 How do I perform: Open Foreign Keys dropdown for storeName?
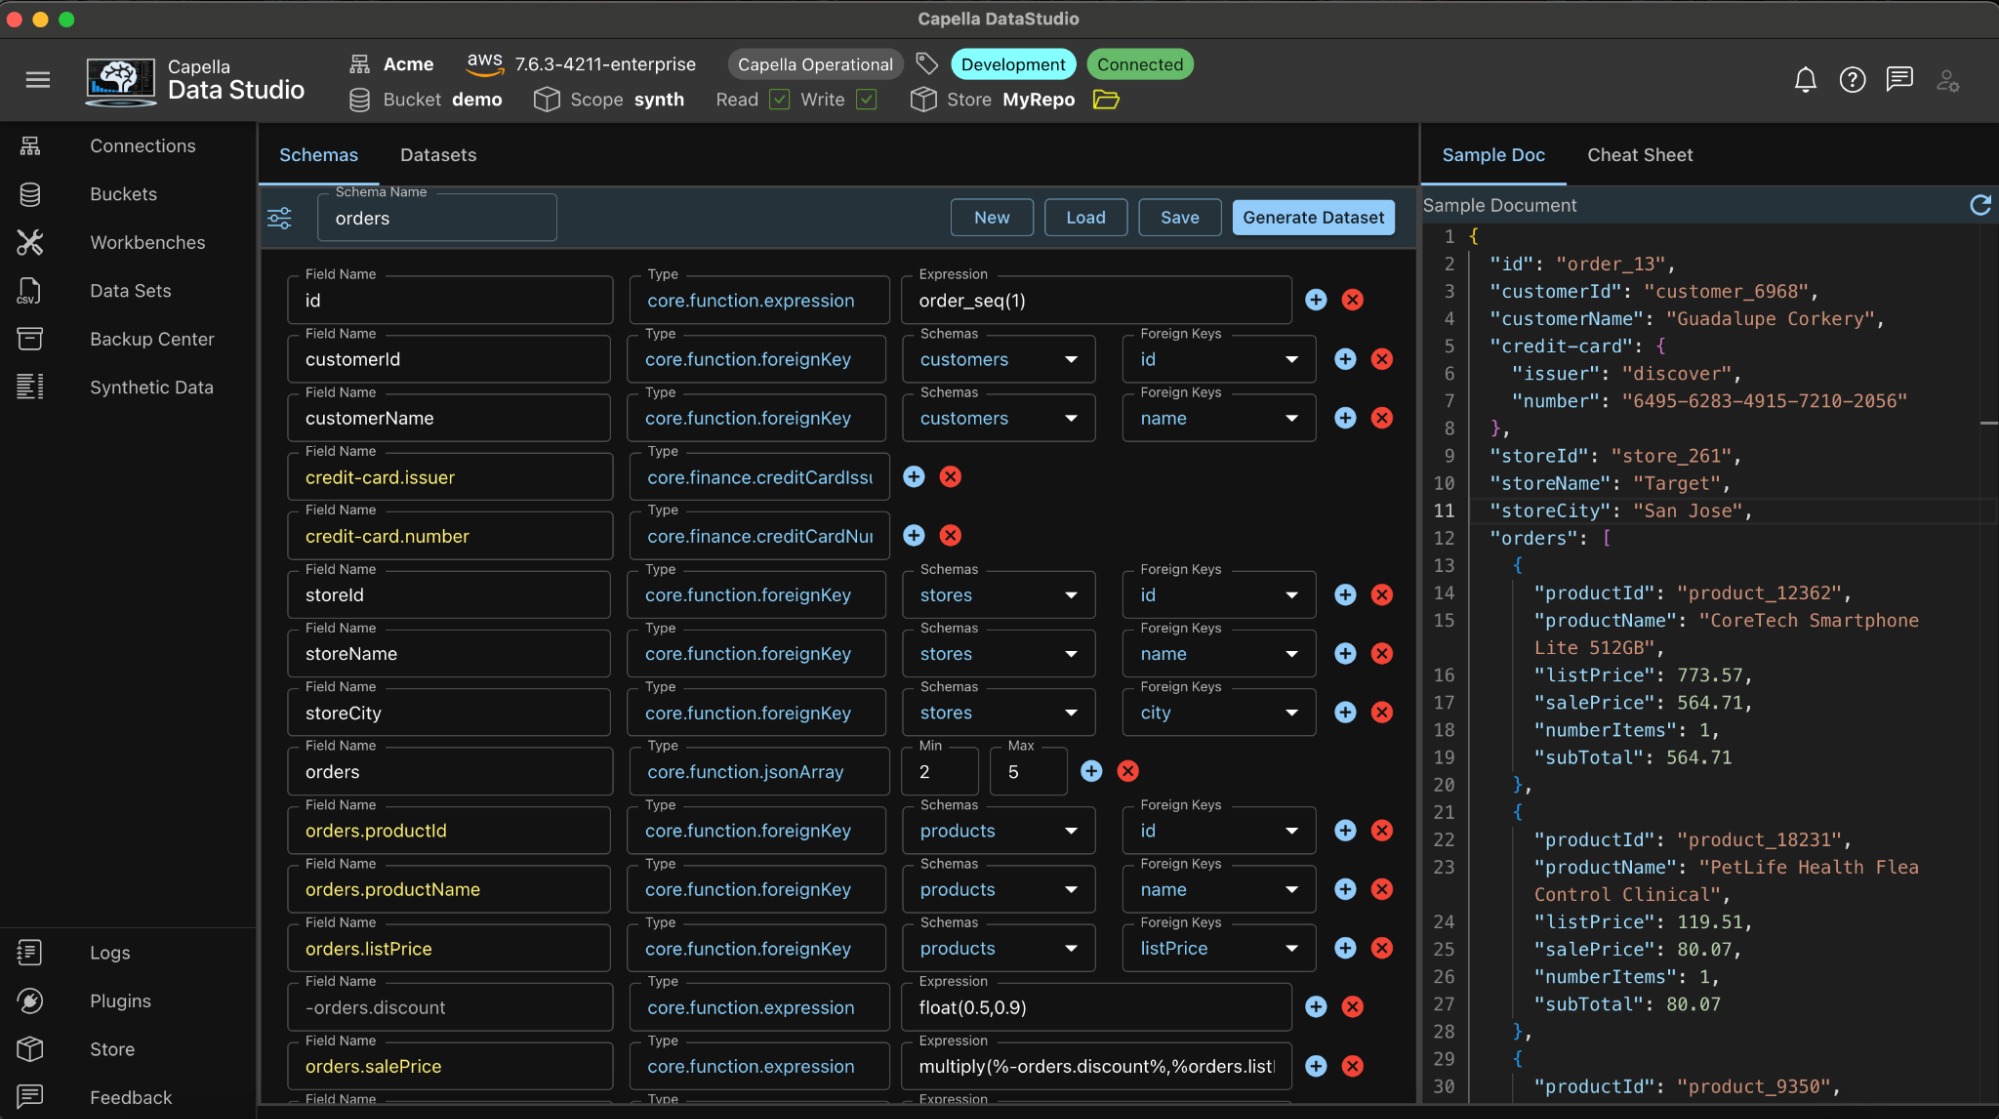tap(1219, 654)
